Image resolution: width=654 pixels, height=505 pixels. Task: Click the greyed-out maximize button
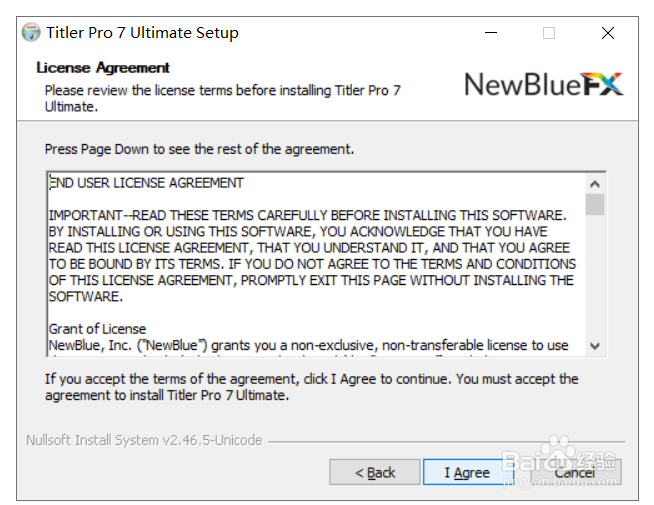point(549,33)
